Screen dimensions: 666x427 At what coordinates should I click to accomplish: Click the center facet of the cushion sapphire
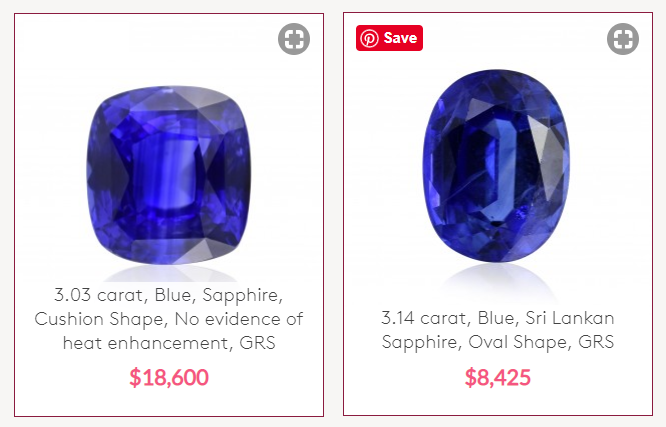tap(166, 172)
